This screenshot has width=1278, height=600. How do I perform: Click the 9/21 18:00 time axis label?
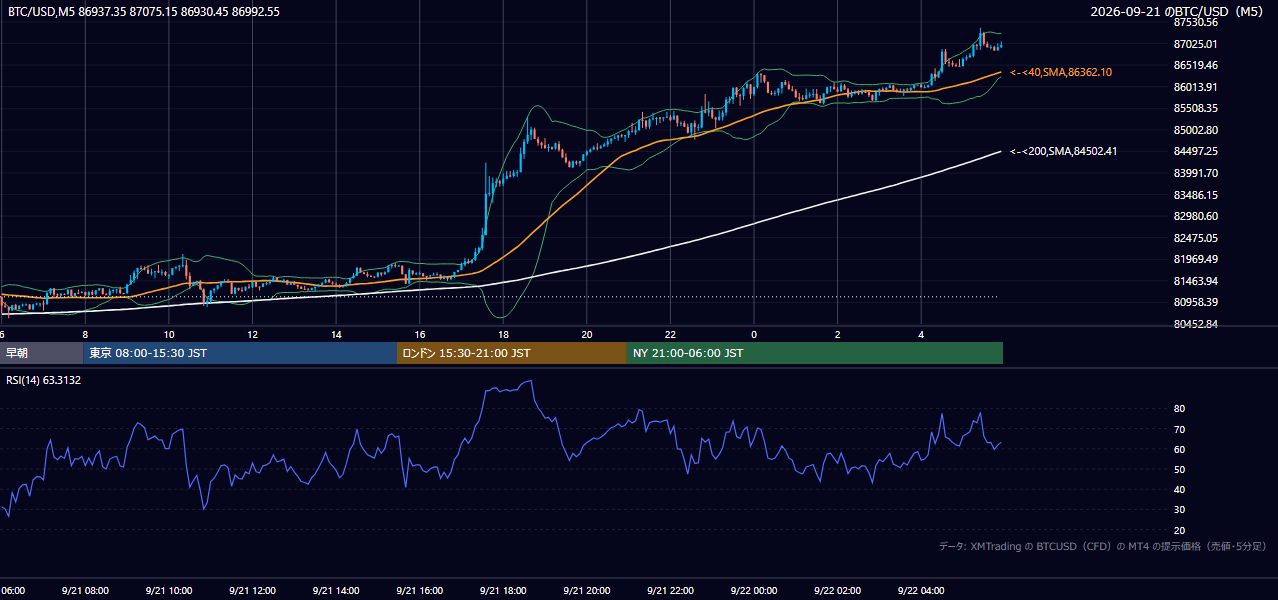[x=503, y=591]
